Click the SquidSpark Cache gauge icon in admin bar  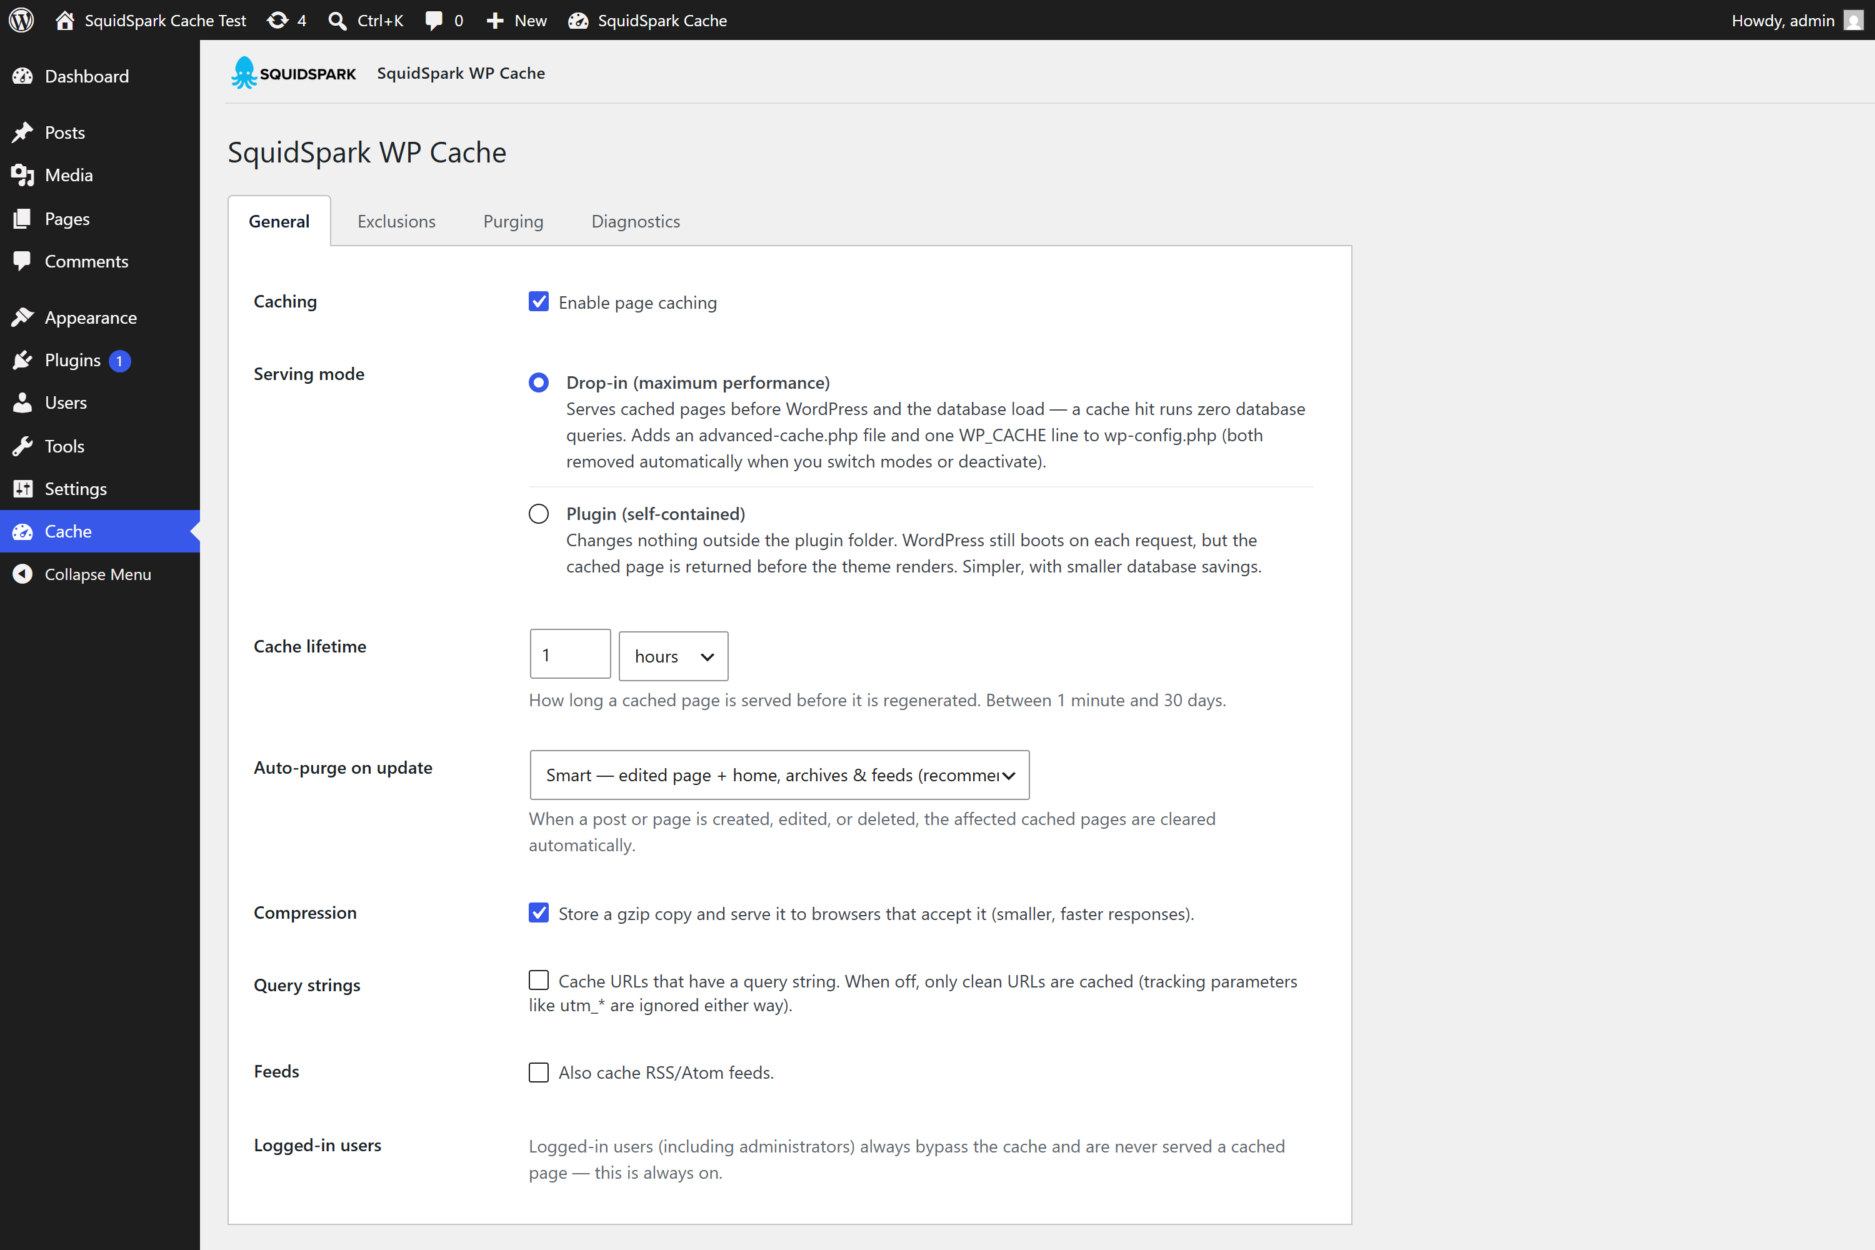coord(578,20)
